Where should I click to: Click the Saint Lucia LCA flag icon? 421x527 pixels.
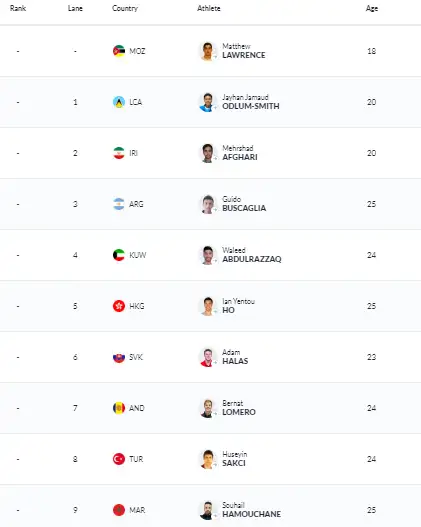click(x=119, y=102)
